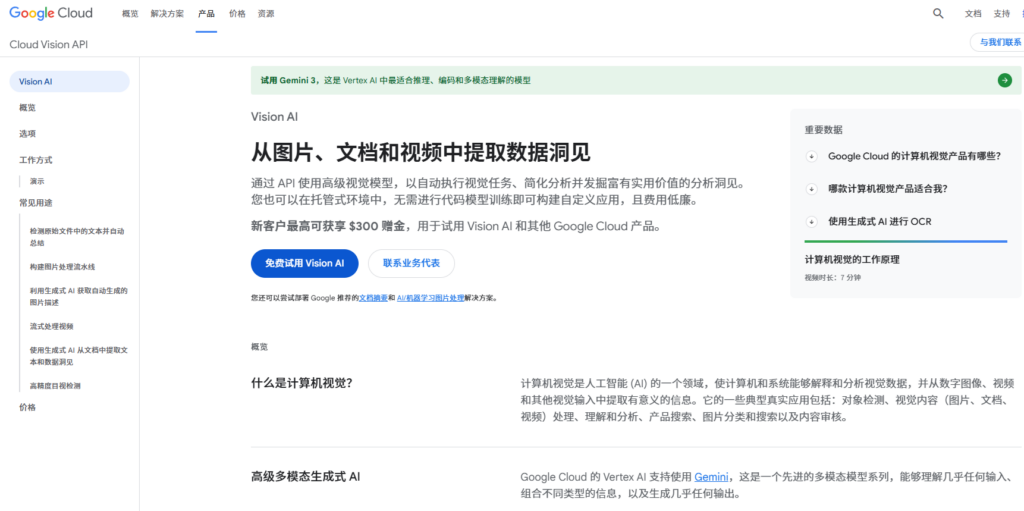The image size is (1024, 511).
Task: Select Vision AI in left sidebar
Action: (36, 82)
